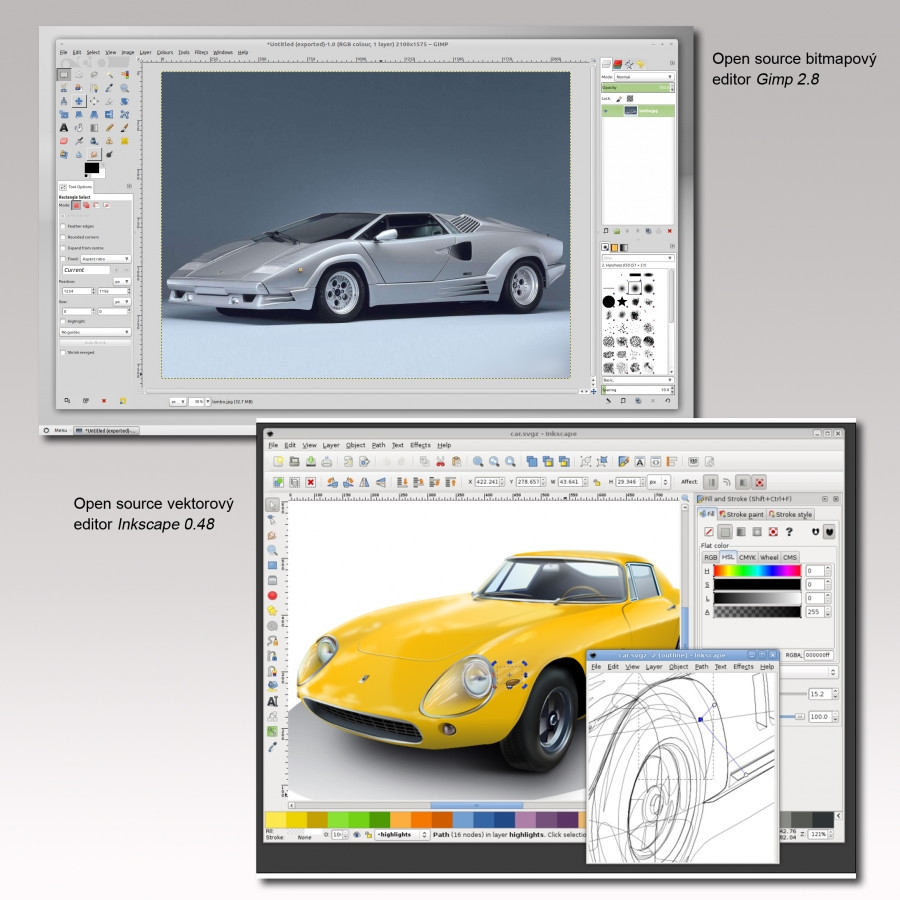
Task: Click the Cut scissors icon in Inkscape
Action: [x=440, y=461]
